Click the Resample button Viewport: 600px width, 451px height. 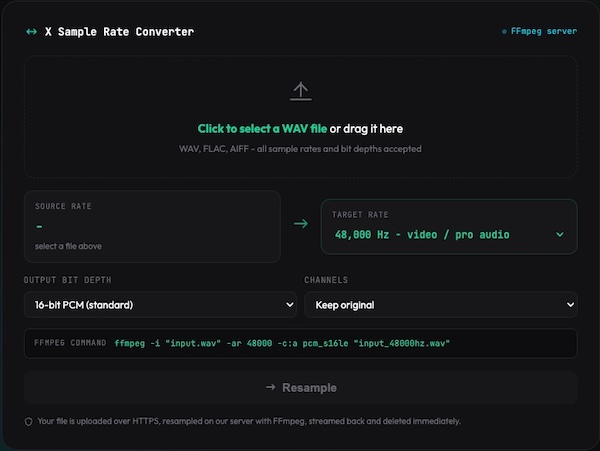301,388
